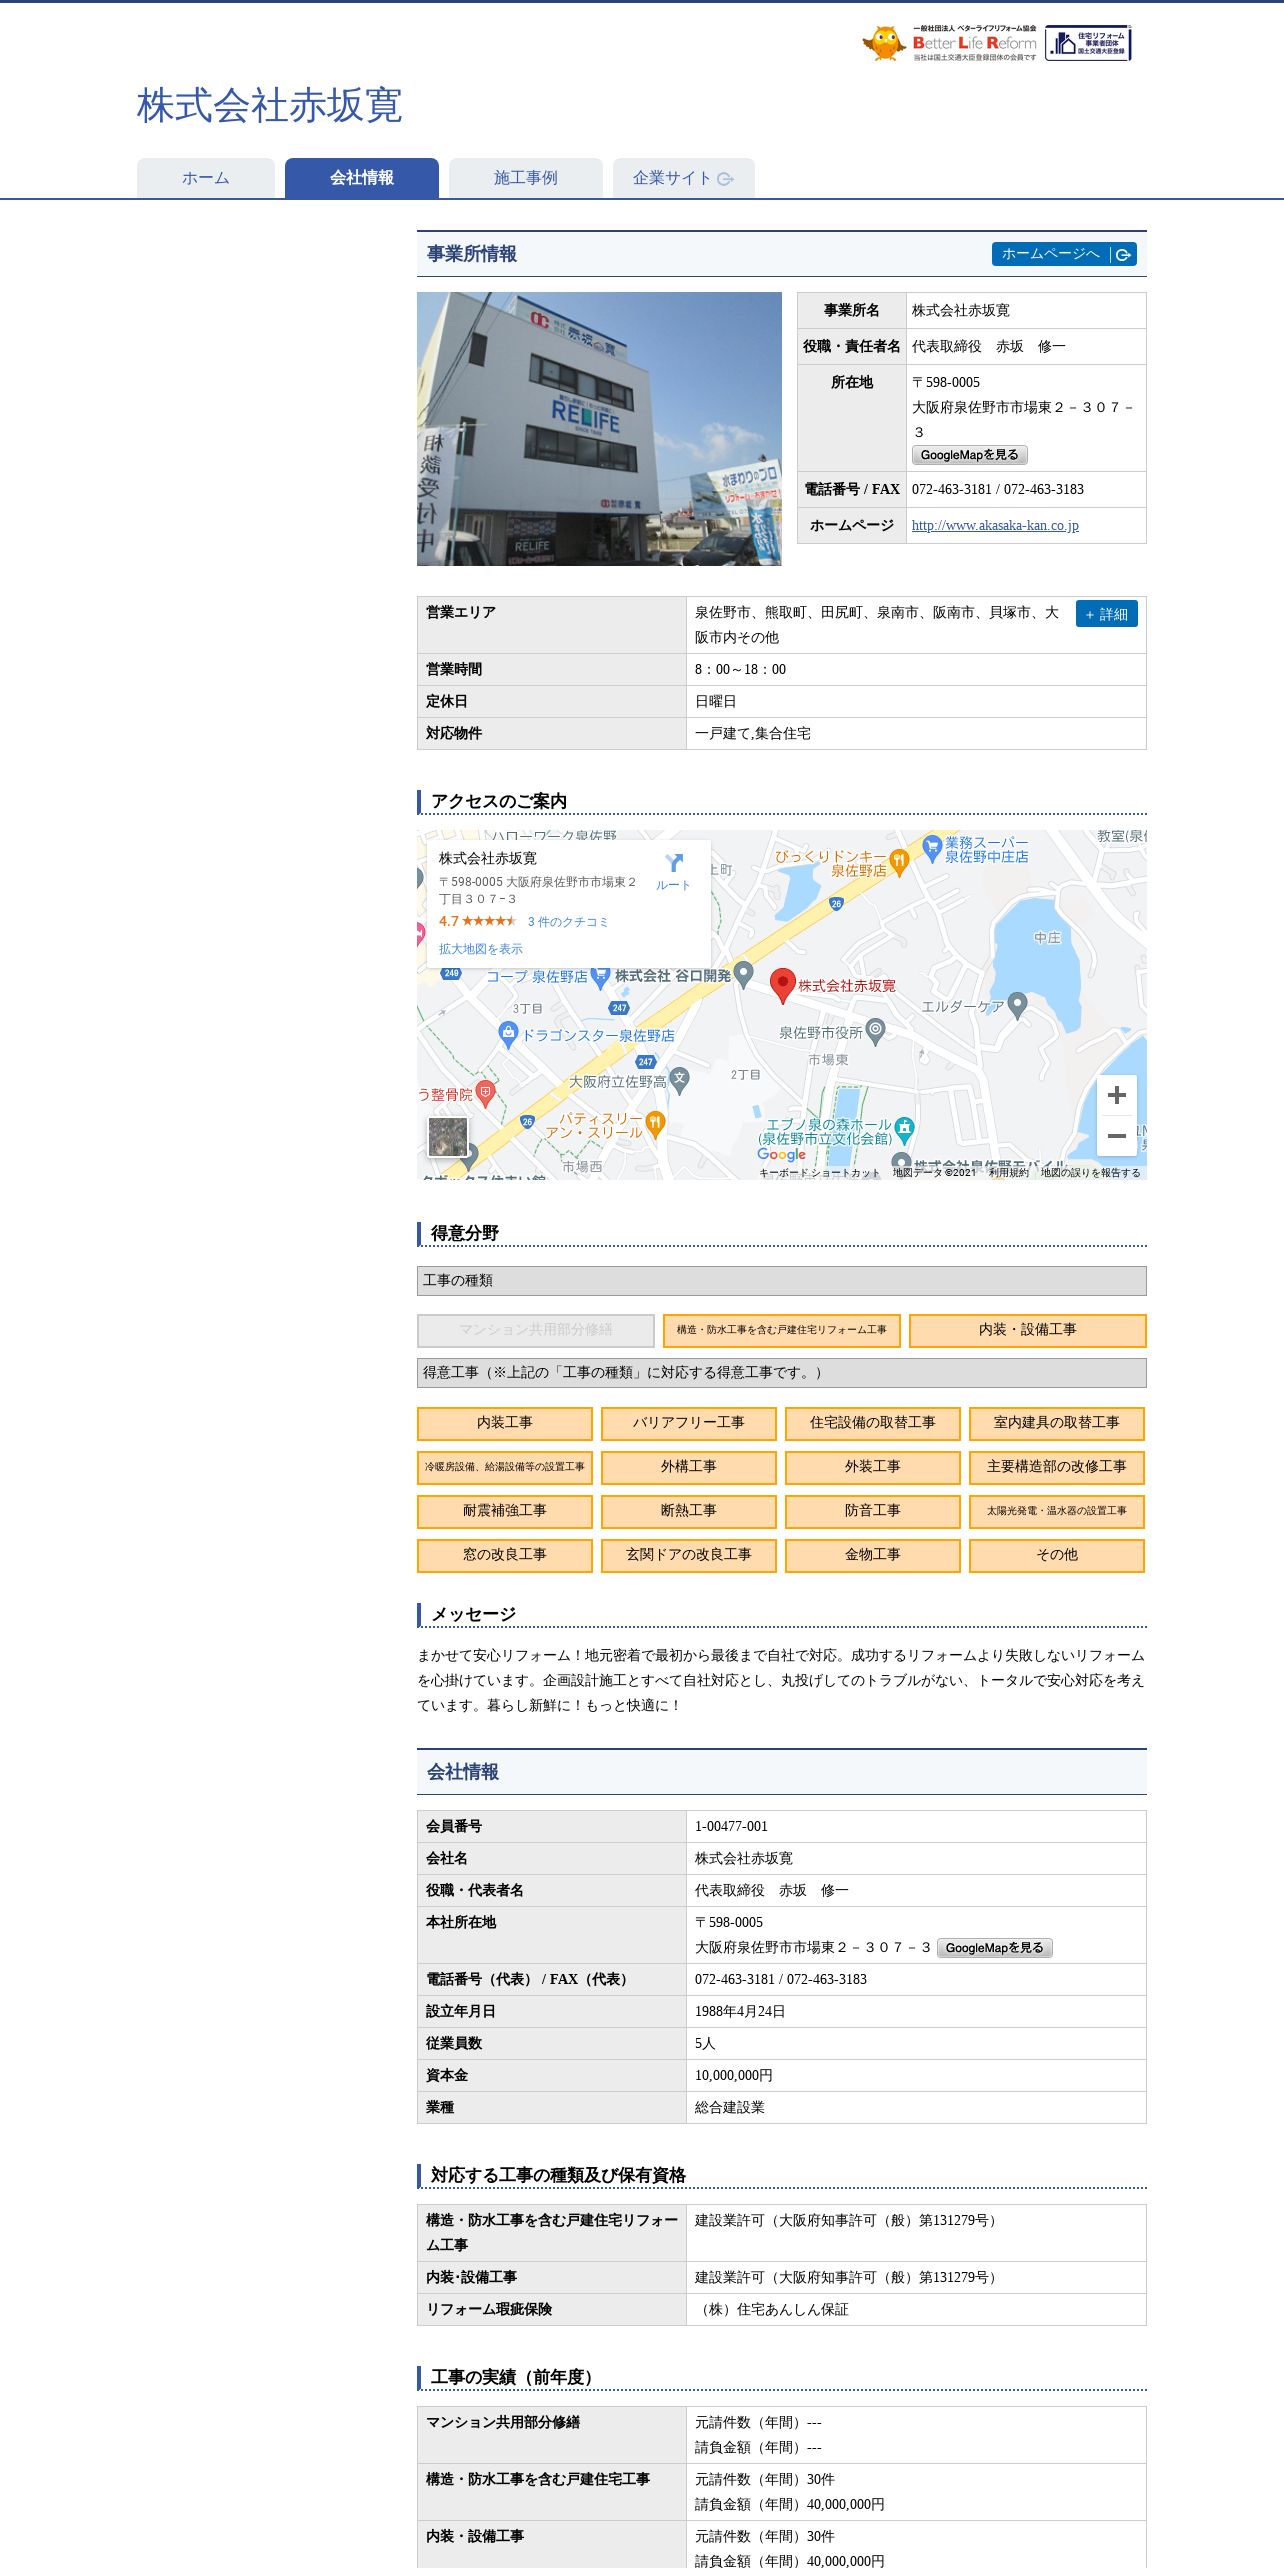Open キーボード ショートカット on map

820,1173
